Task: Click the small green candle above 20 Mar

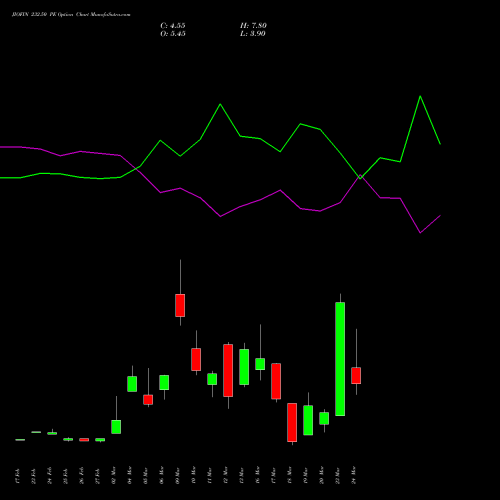Action: click(x=324, y=418)
